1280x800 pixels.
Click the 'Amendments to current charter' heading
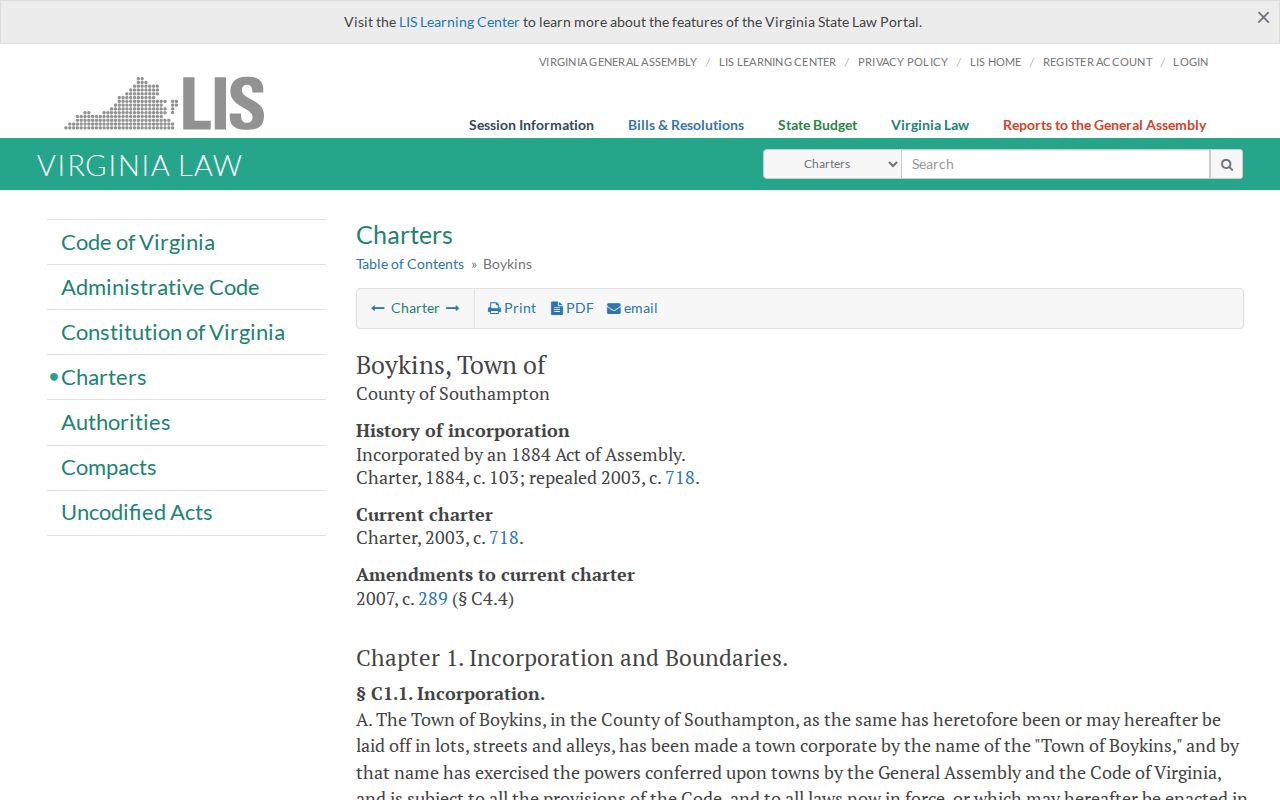pos(495,574)
